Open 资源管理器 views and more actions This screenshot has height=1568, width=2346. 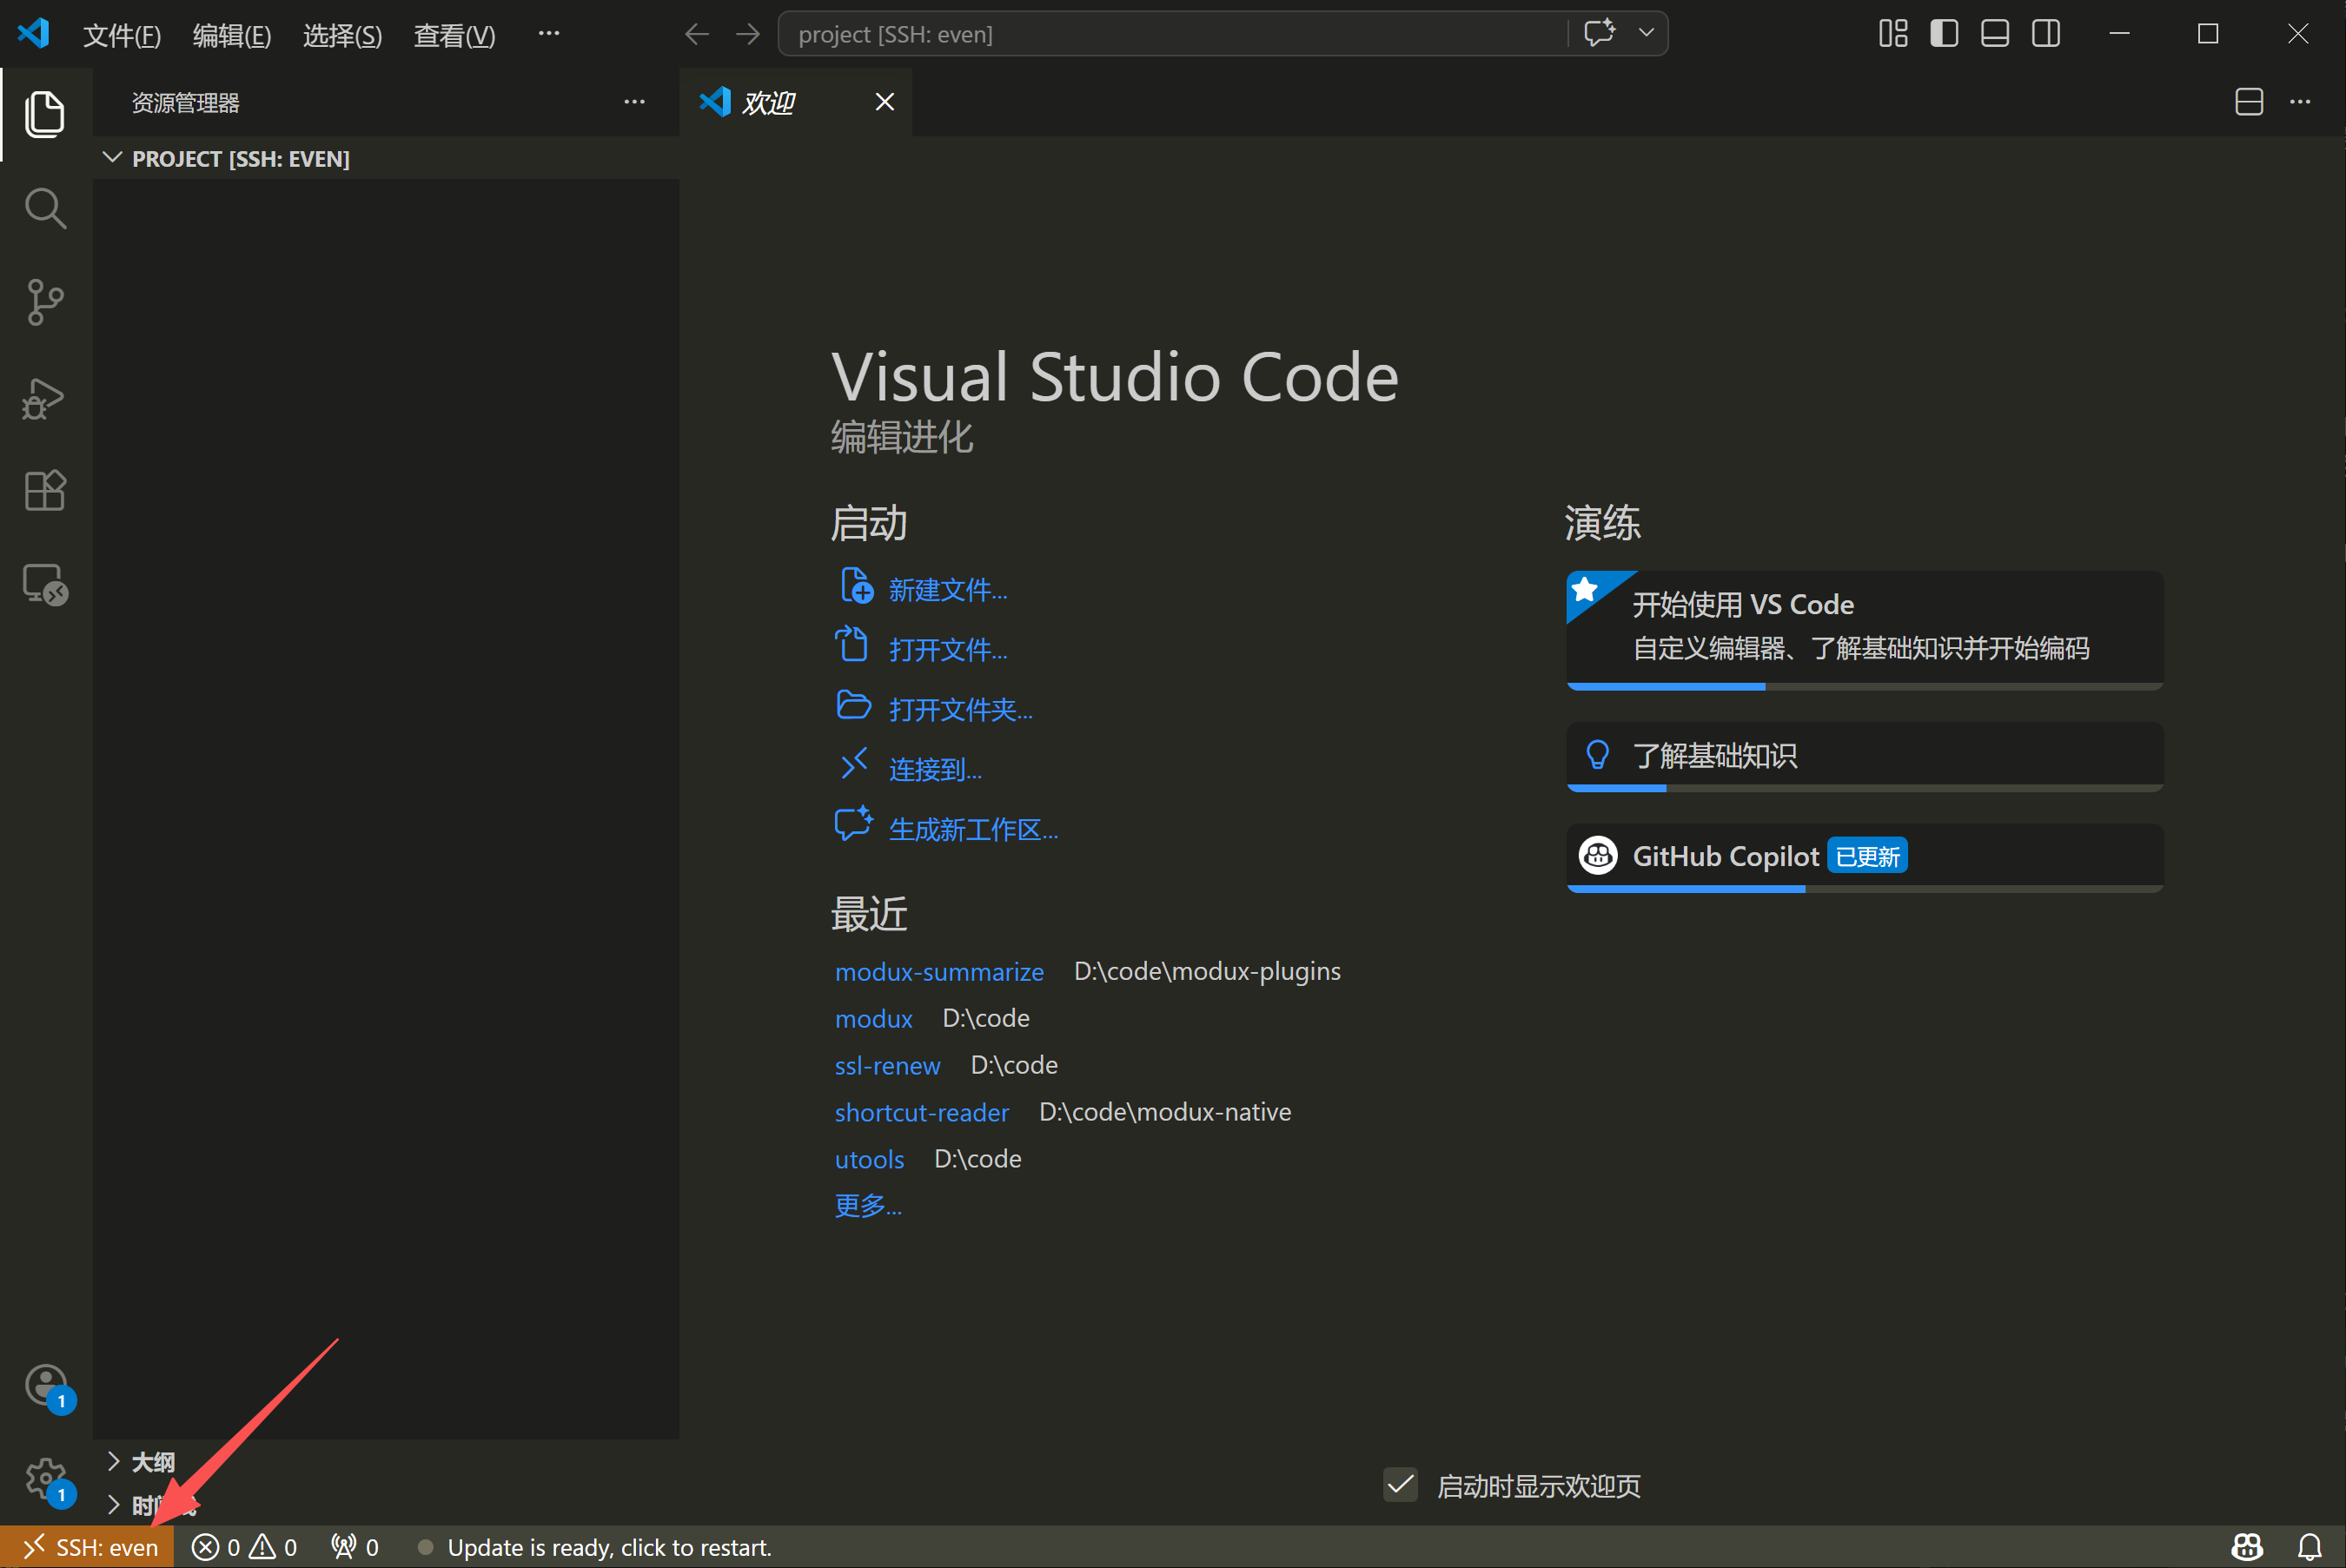pyautogui.click(x=634, y=102)
